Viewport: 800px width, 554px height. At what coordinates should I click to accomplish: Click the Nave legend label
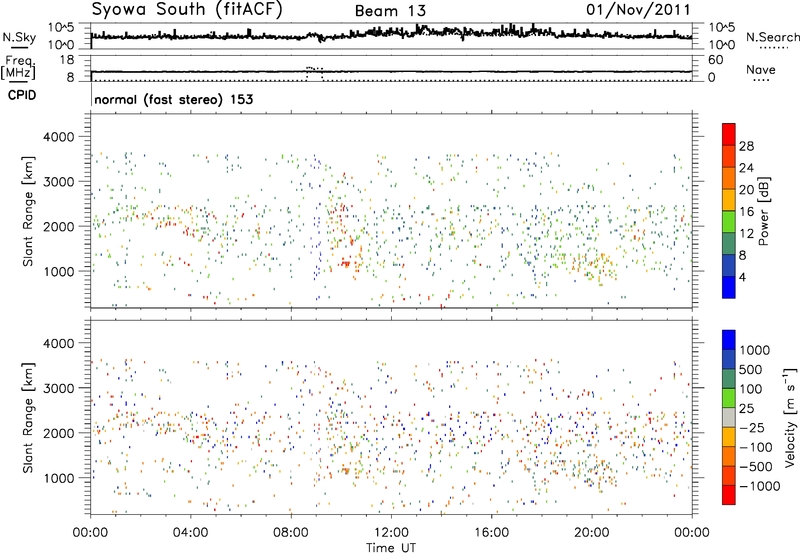[761, 70]
